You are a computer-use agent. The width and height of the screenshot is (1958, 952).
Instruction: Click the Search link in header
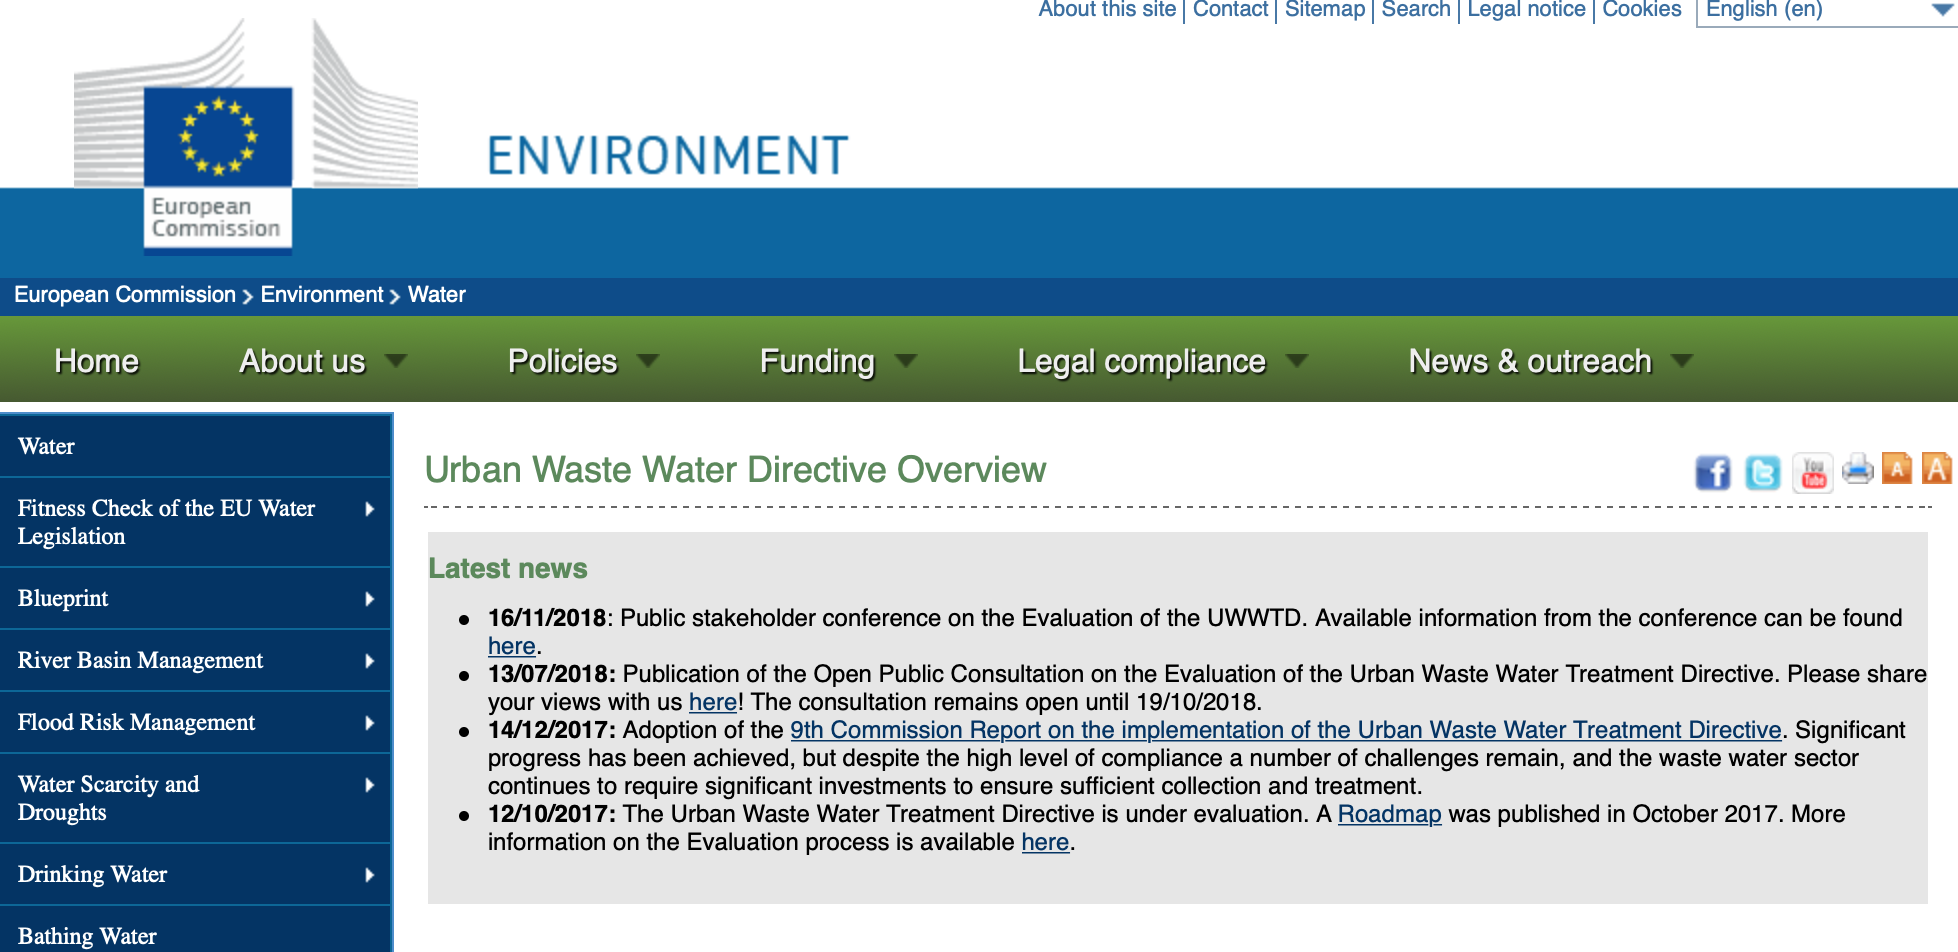(x=1416, y=10)
